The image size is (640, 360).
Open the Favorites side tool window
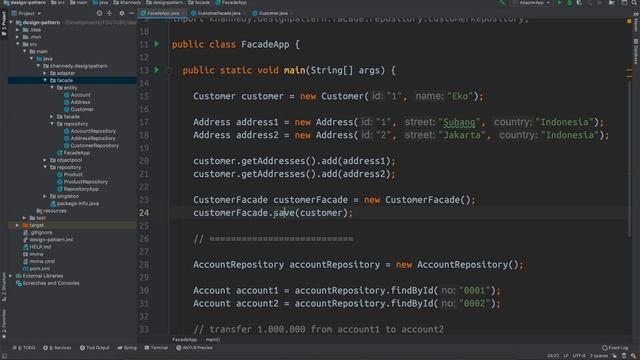click(4, 324)
